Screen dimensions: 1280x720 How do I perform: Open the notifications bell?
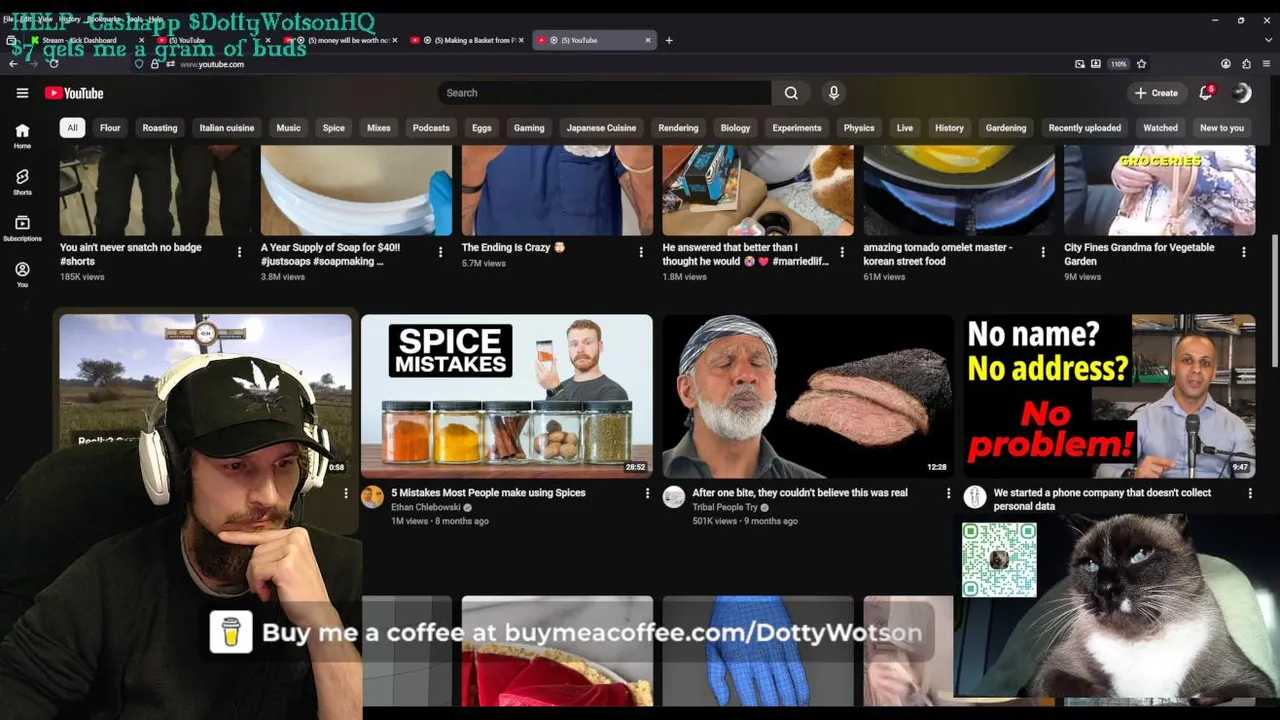(x=1206, y=93)
